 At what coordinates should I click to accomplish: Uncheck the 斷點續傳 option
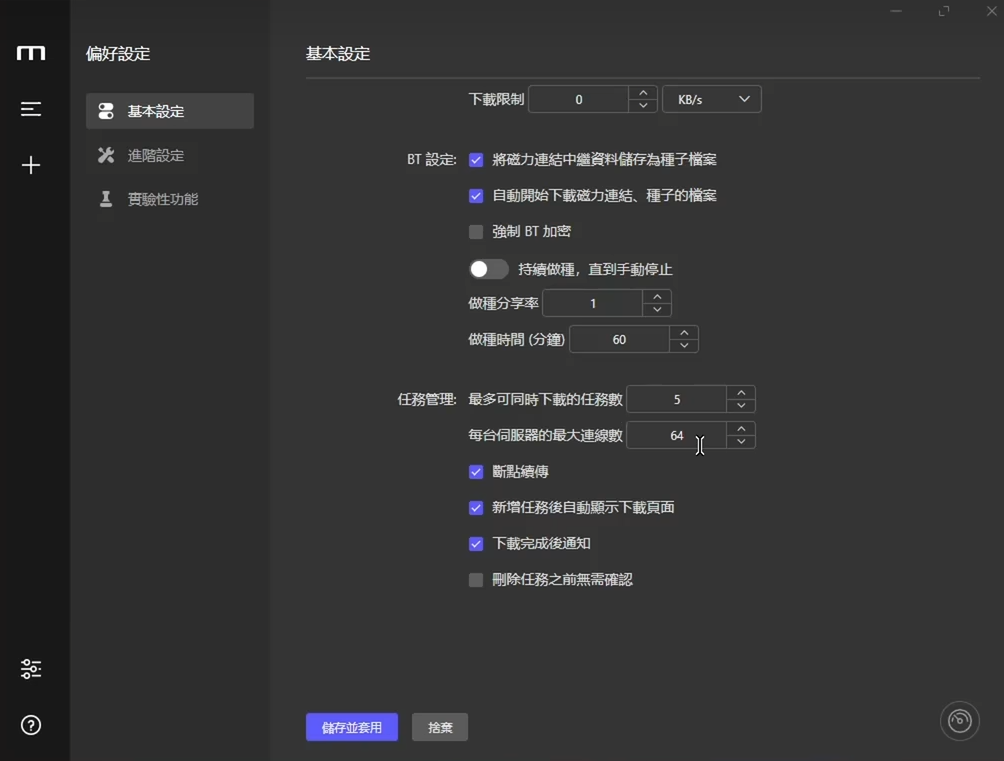(x=475, y=471)
